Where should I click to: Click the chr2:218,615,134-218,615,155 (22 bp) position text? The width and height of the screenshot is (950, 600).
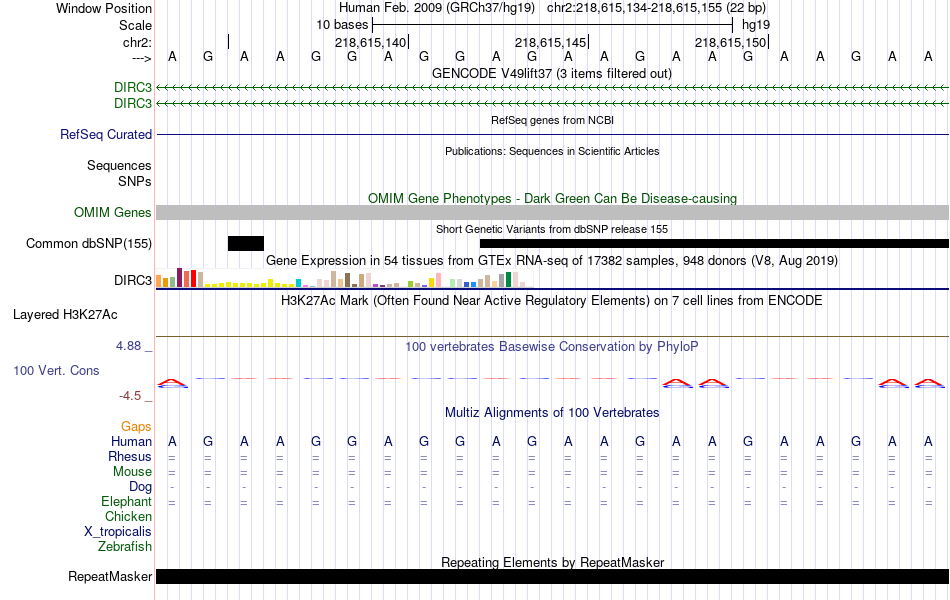point(656,8)
